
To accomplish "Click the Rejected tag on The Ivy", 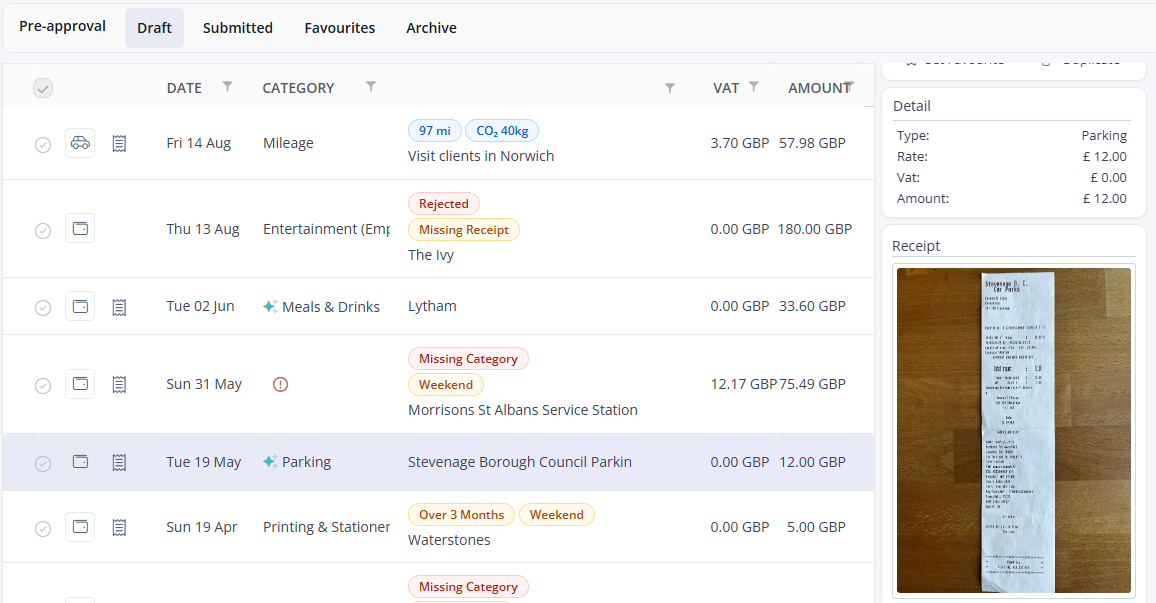I will click(x=444, y=203).
